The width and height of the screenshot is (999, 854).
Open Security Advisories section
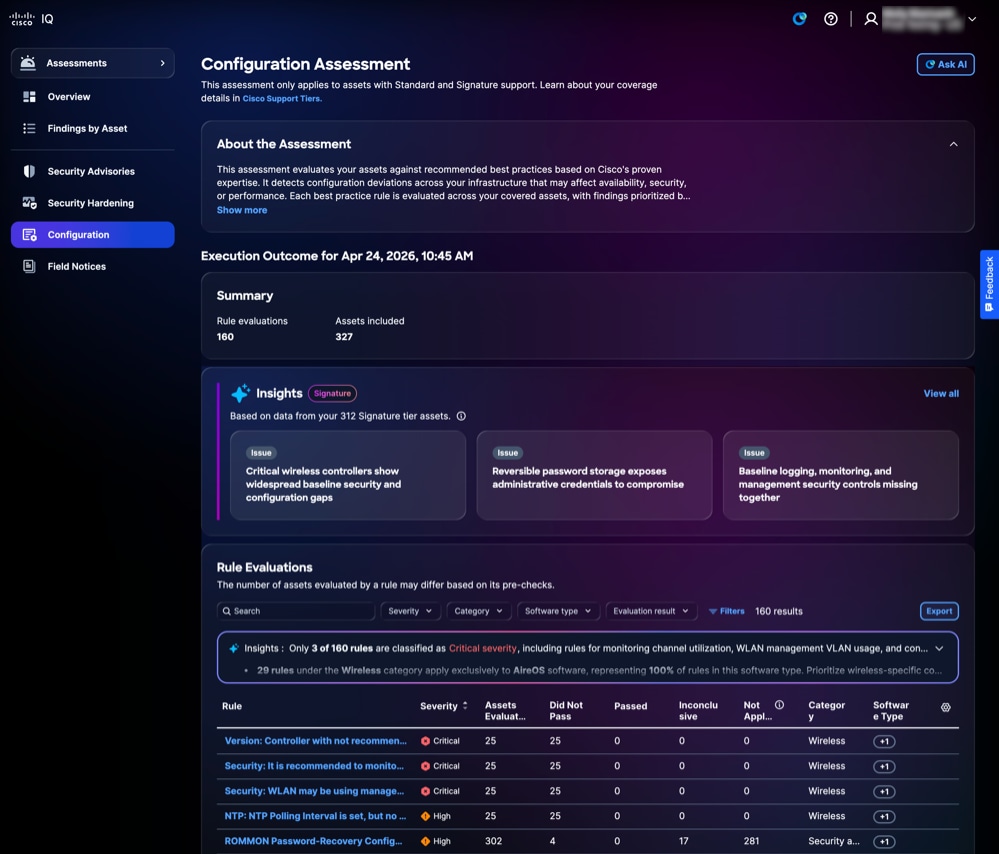[x=92, y=171]
